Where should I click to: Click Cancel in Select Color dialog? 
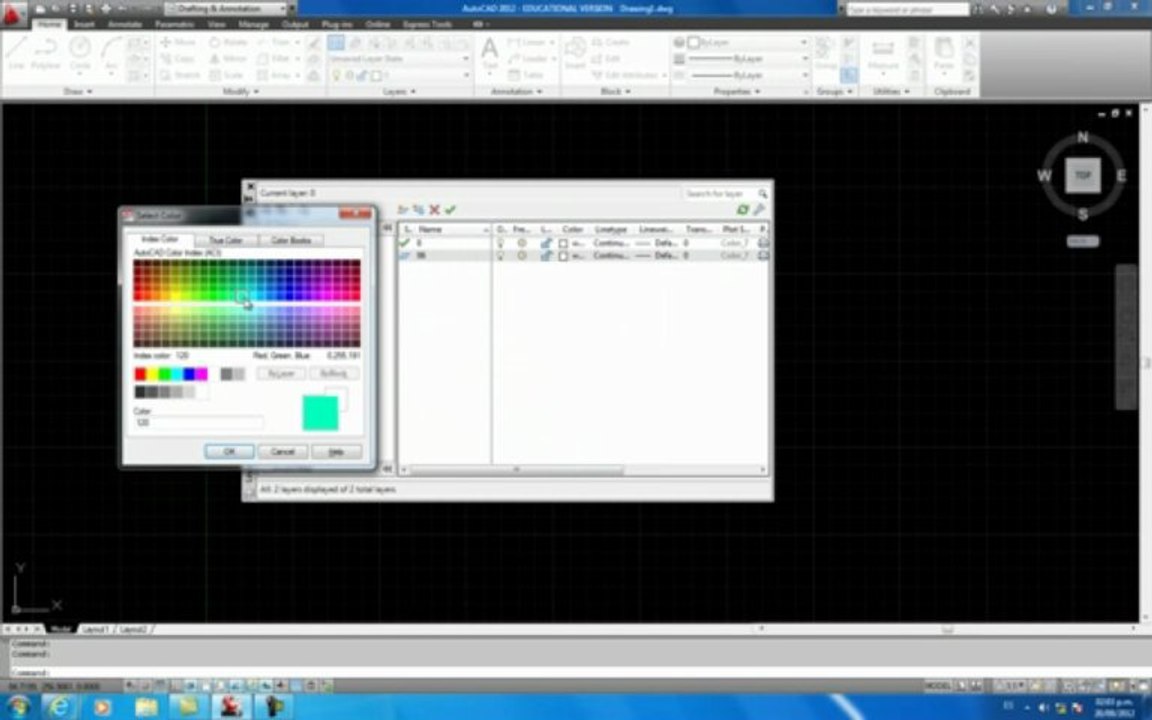(x=283, y=452)
